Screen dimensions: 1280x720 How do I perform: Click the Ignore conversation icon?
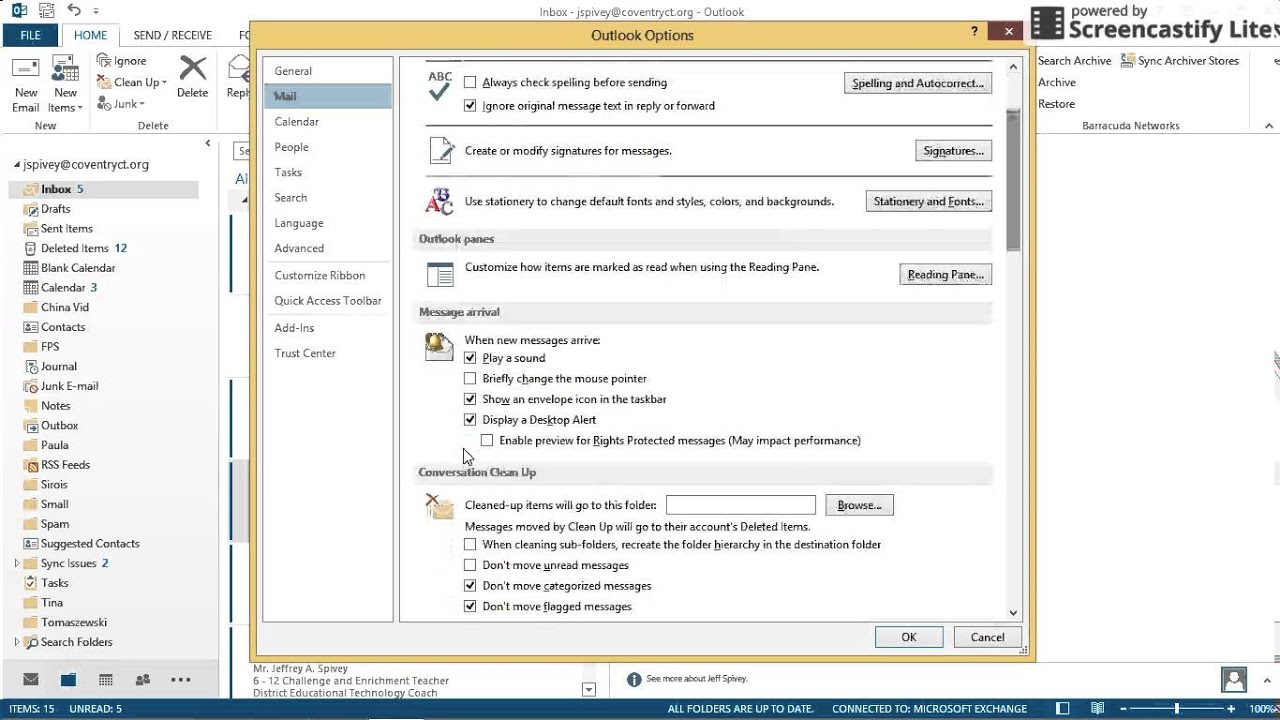coord(104,61)
